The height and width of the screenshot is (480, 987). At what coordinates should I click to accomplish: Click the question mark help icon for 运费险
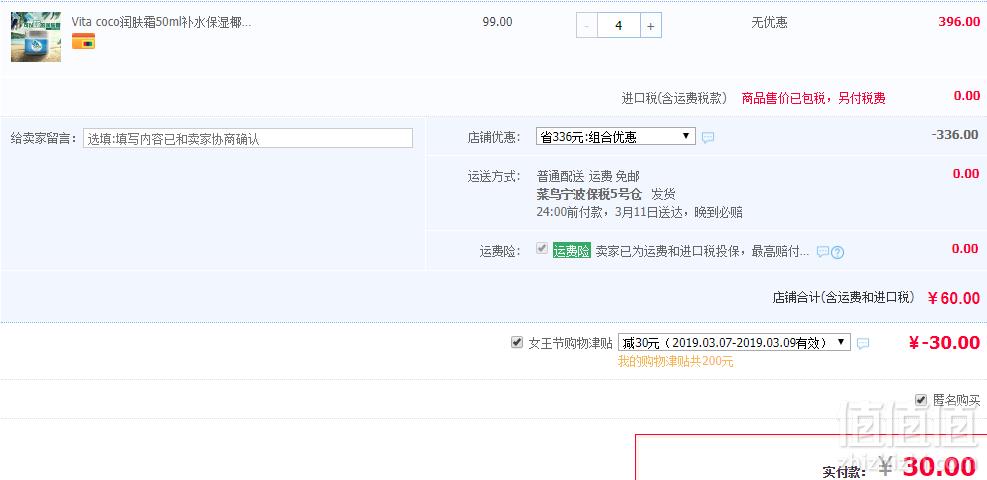point(837,252)
